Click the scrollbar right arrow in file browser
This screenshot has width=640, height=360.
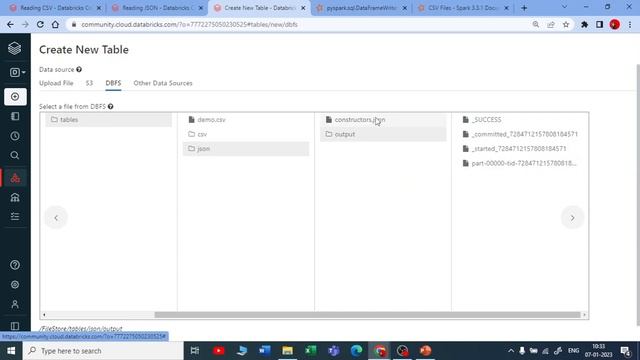tap(584, 315)
